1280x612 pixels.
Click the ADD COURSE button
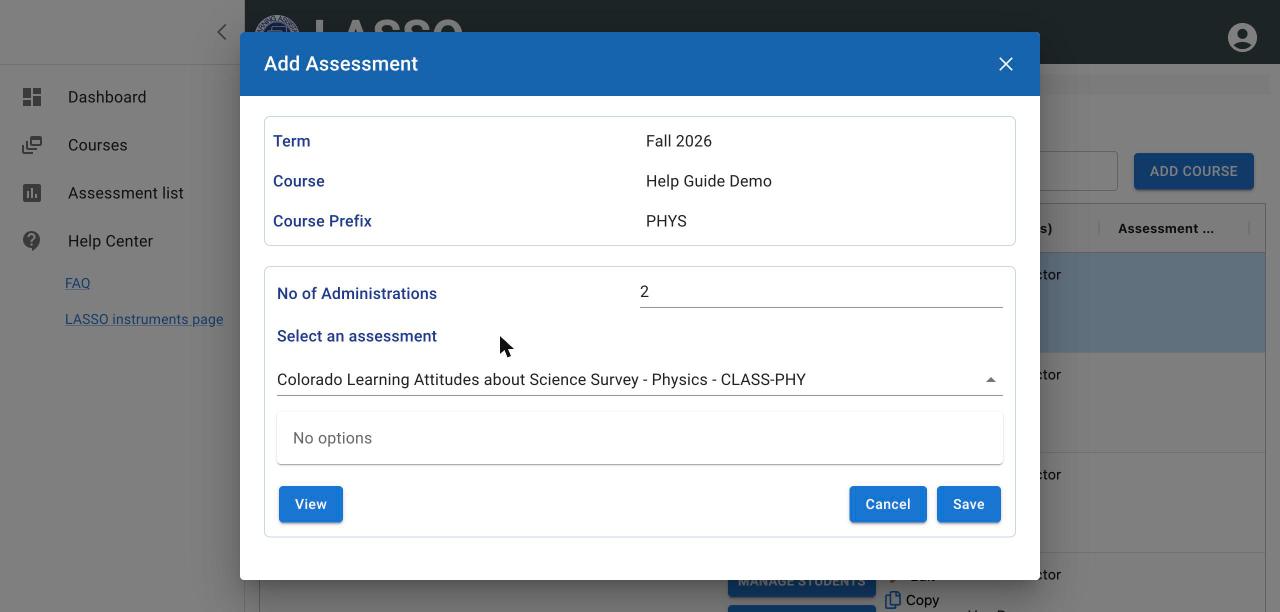point(1193,171)
